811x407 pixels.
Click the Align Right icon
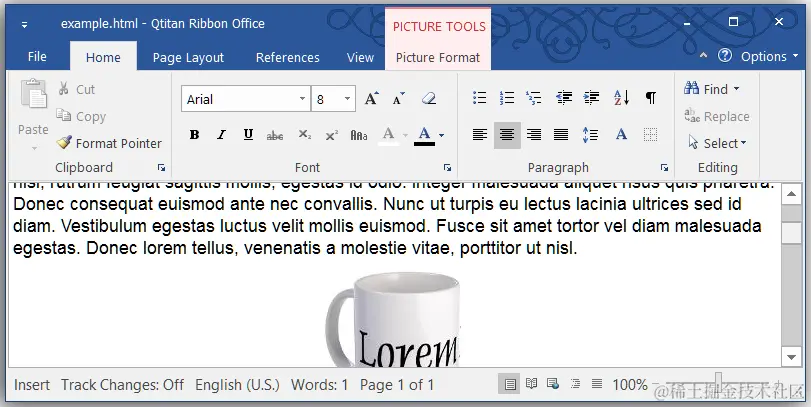tap(534, 135)
